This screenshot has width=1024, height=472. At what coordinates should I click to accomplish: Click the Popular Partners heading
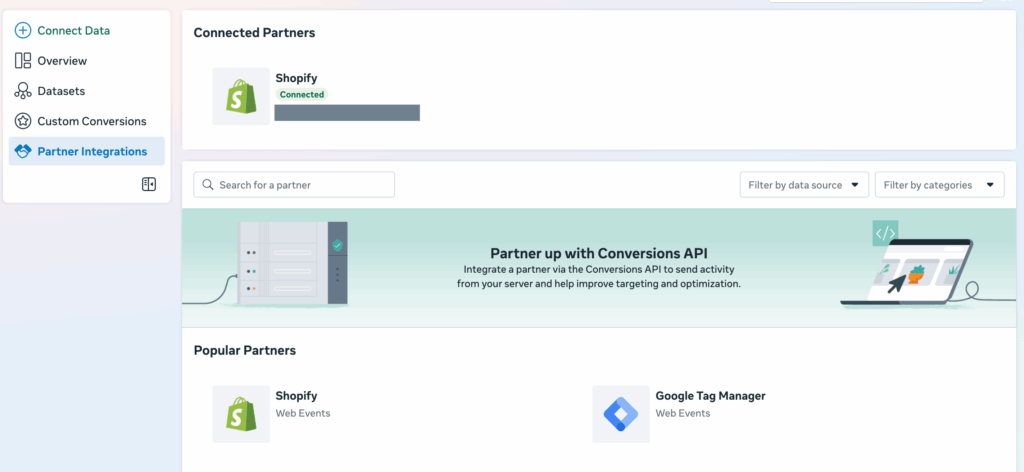[245, 351]
